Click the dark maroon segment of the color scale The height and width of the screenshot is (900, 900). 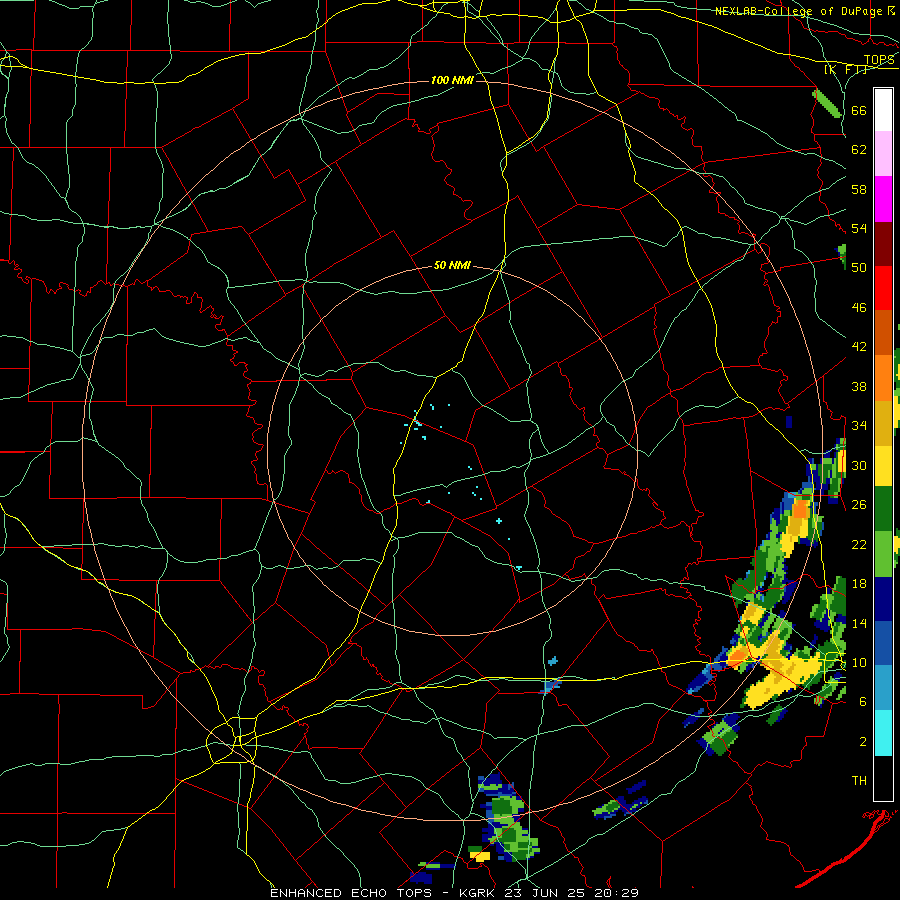(883, 243)
